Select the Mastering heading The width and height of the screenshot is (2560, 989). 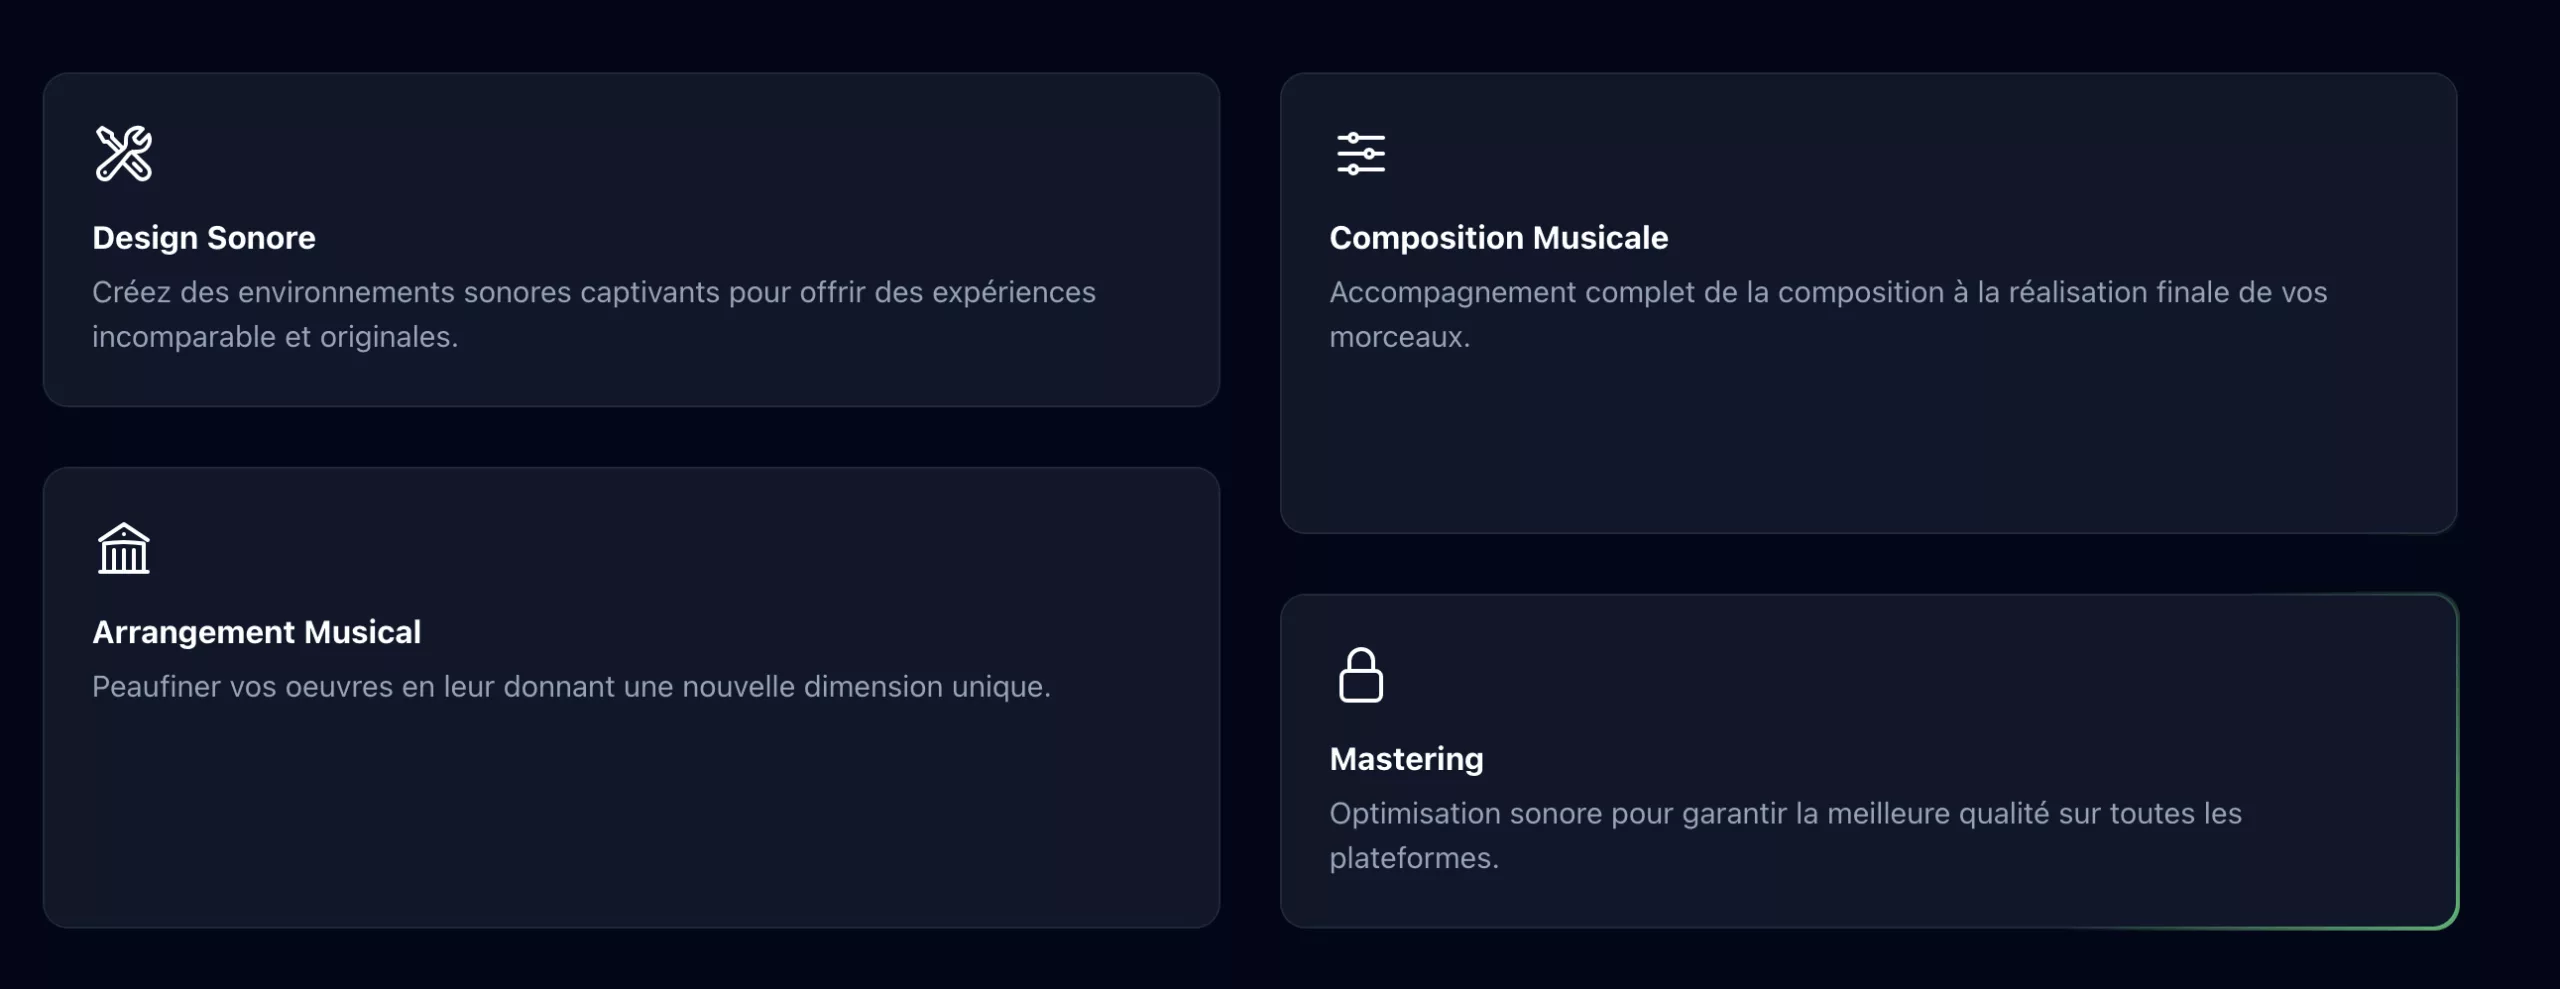pos(1406,759)
